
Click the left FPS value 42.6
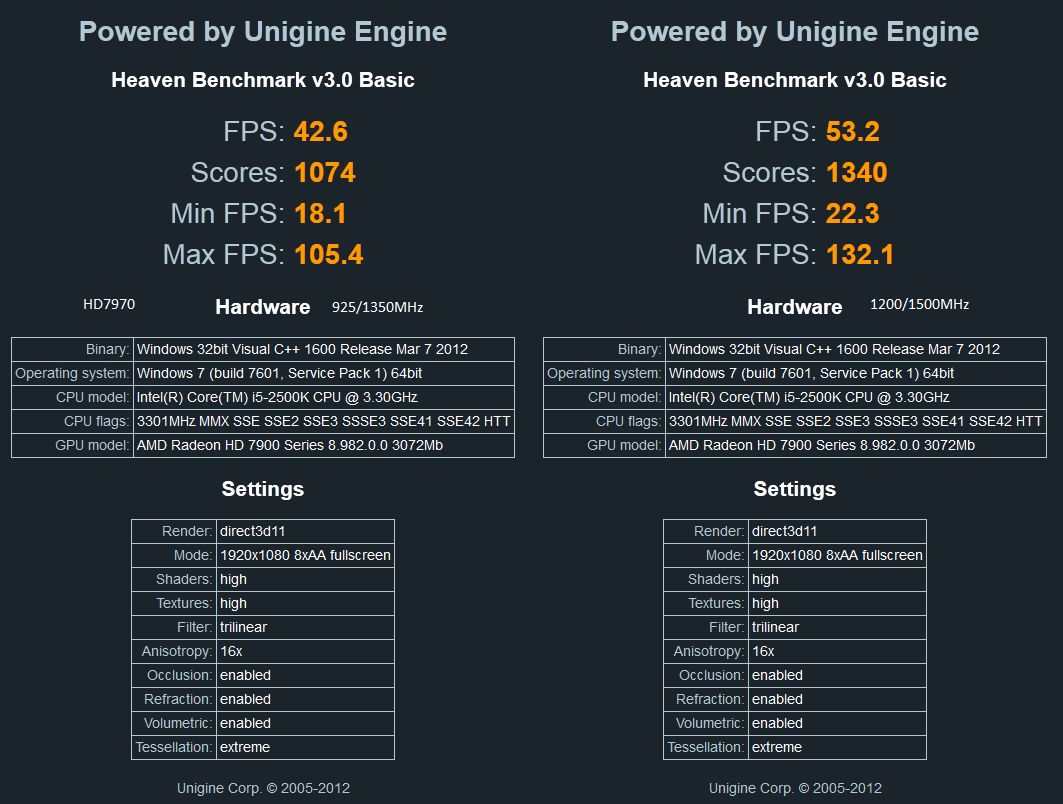pos(321,132)
